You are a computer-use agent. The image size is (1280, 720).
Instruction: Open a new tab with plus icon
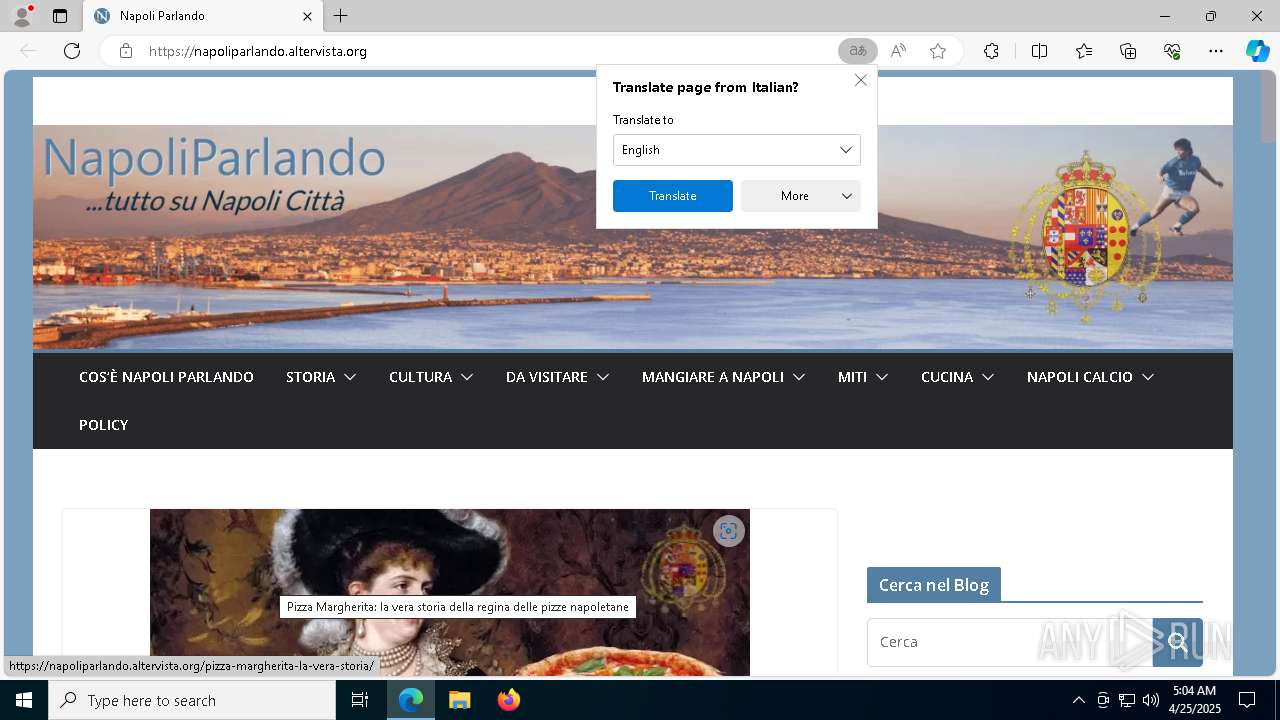coord(341,16)
